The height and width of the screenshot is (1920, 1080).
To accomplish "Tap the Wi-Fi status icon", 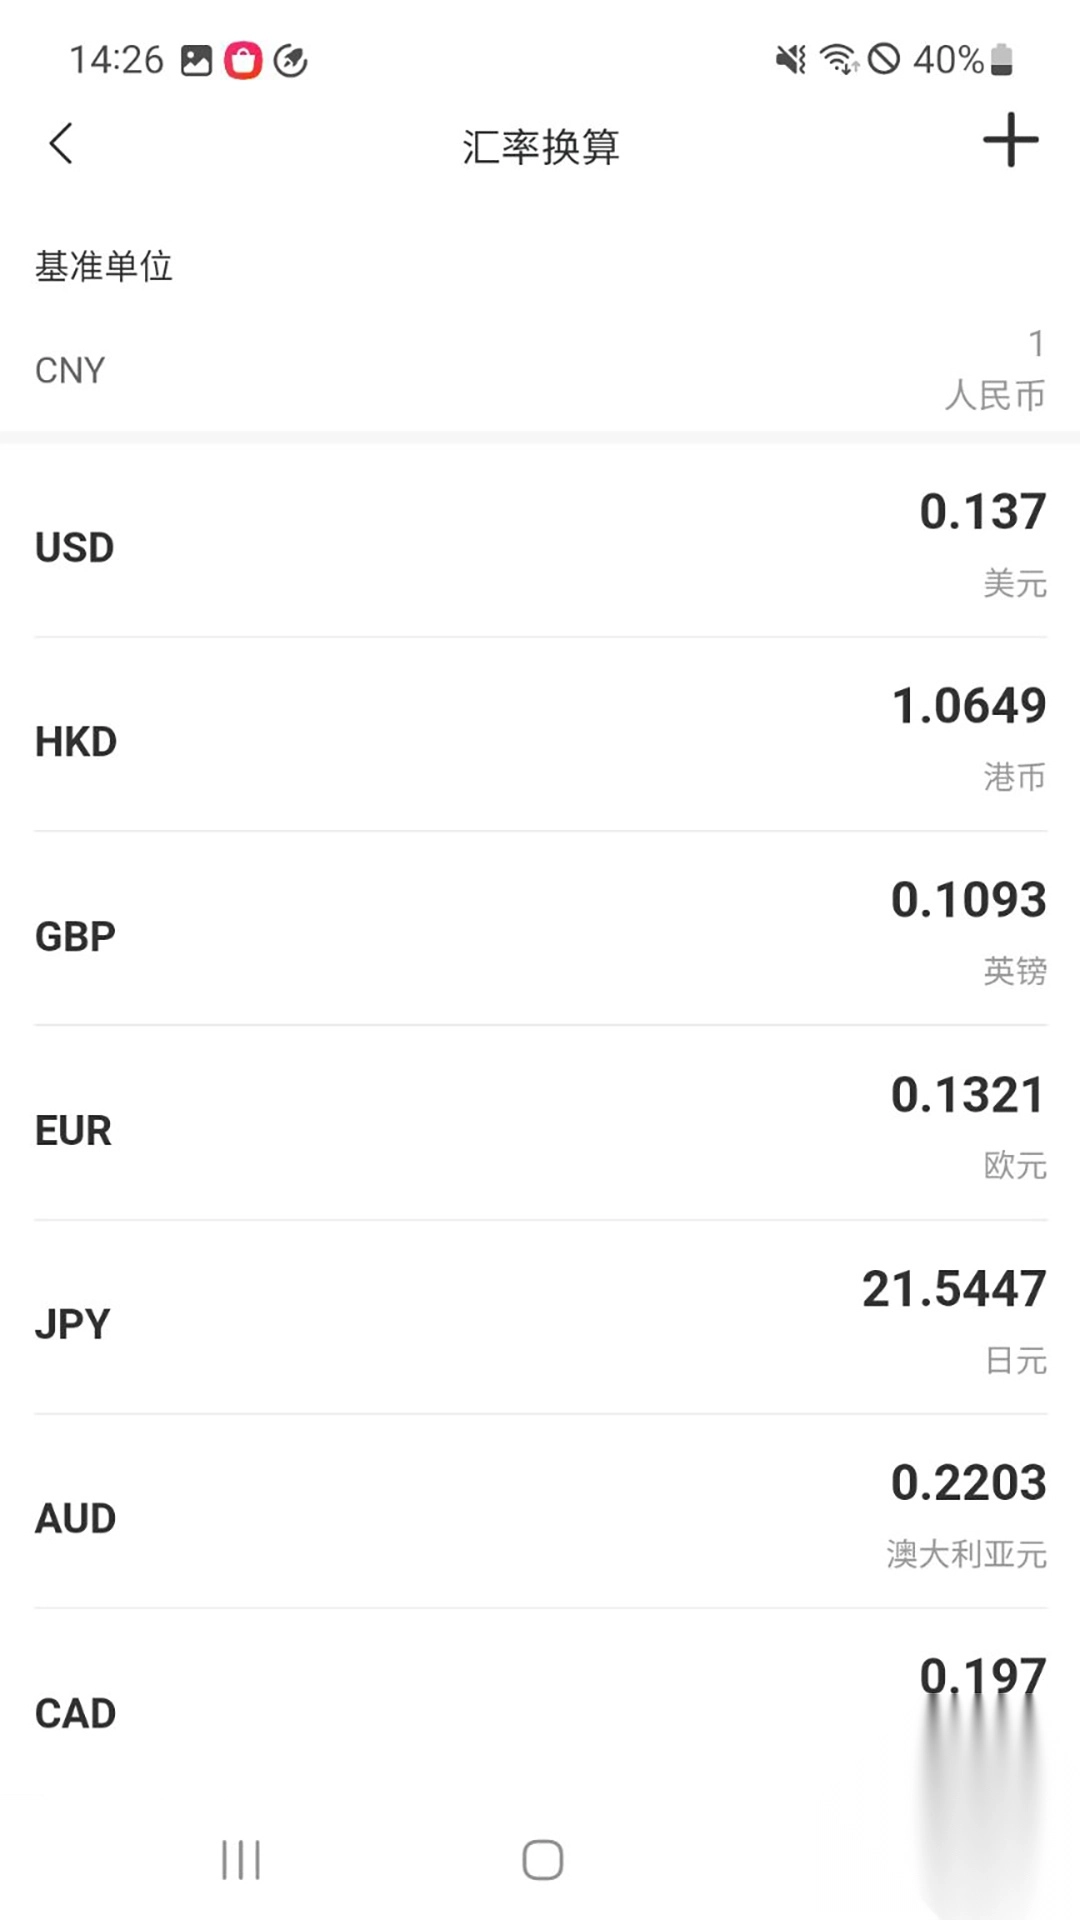I will pyautogui.click(x=838, y=60).
